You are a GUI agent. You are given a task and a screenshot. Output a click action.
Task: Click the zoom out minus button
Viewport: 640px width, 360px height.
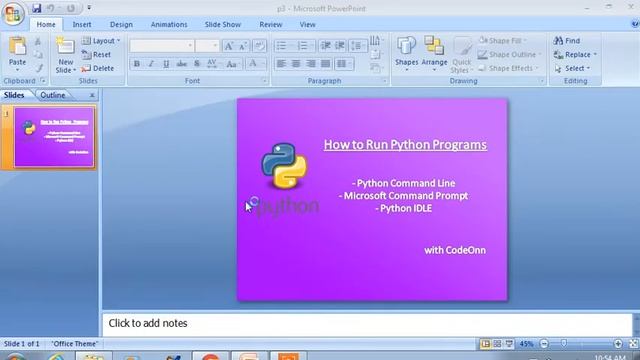tap(544, 344)
